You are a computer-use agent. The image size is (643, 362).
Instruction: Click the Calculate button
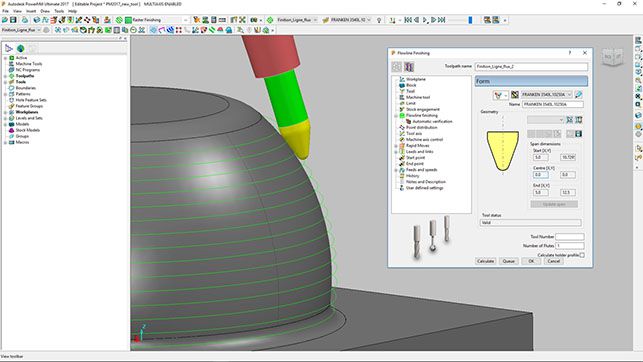pos(486,261)
